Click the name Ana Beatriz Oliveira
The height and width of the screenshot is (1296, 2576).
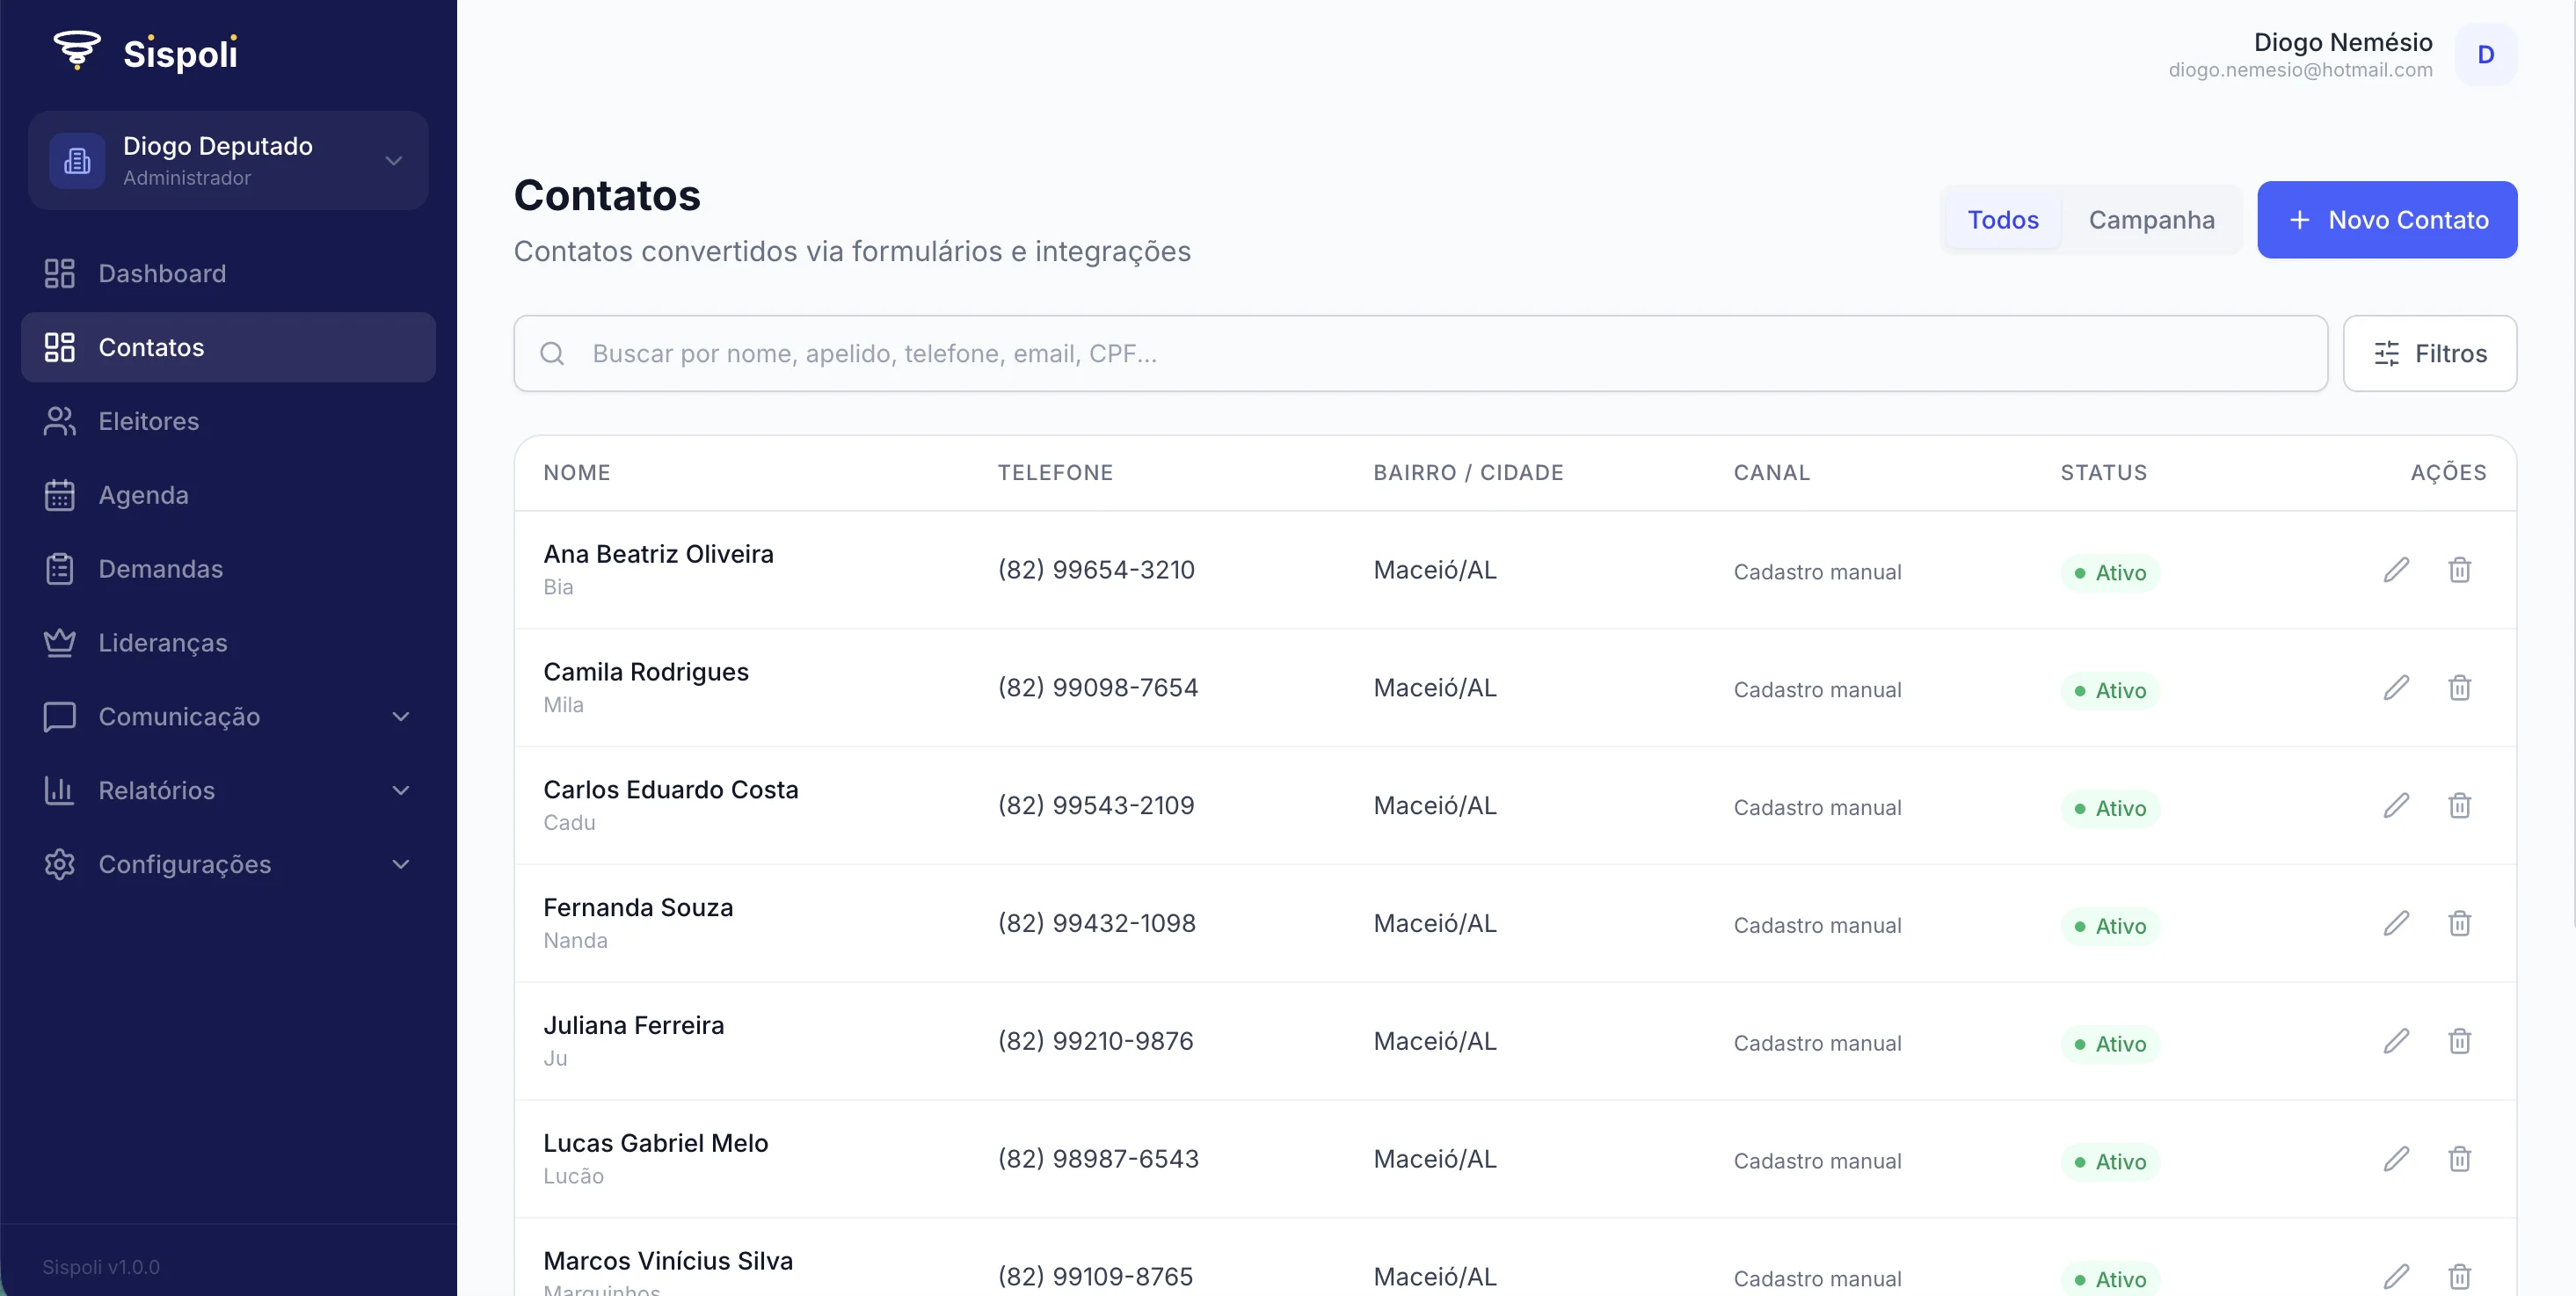[x=658, y=554]
